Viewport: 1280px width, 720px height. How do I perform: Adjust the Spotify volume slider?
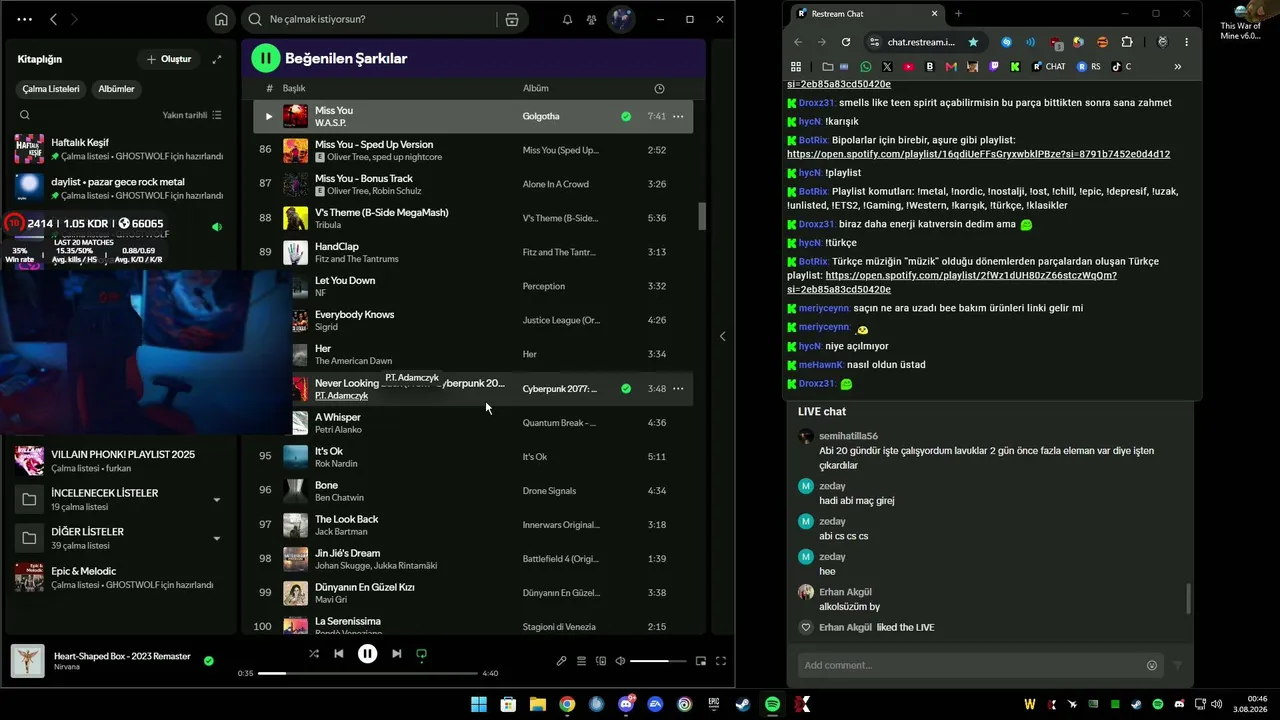[x=657, y=661]
